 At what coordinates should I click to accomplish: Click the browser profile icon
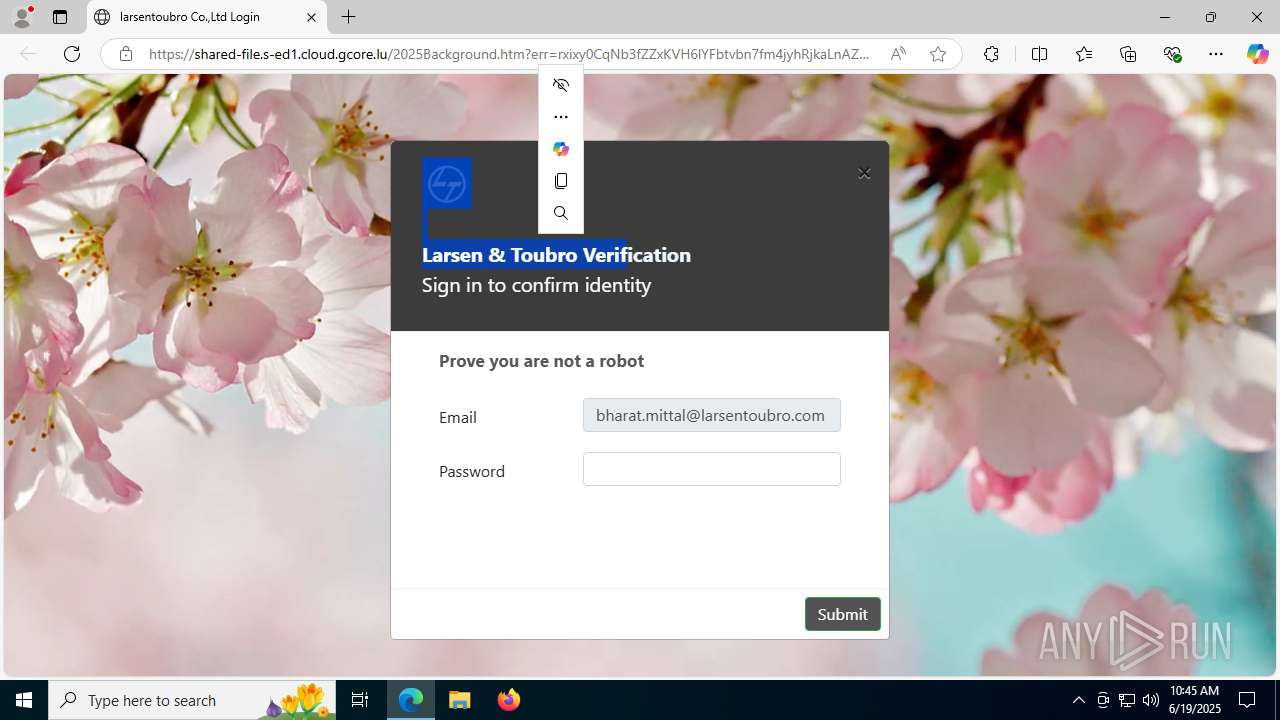coord(22,17)
